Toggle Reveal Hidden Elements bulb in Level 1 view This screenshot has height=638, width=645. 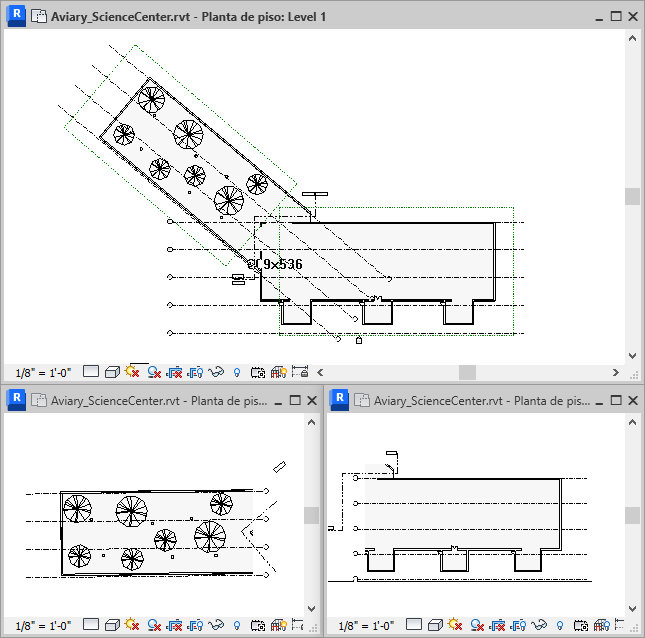(237, 373)
